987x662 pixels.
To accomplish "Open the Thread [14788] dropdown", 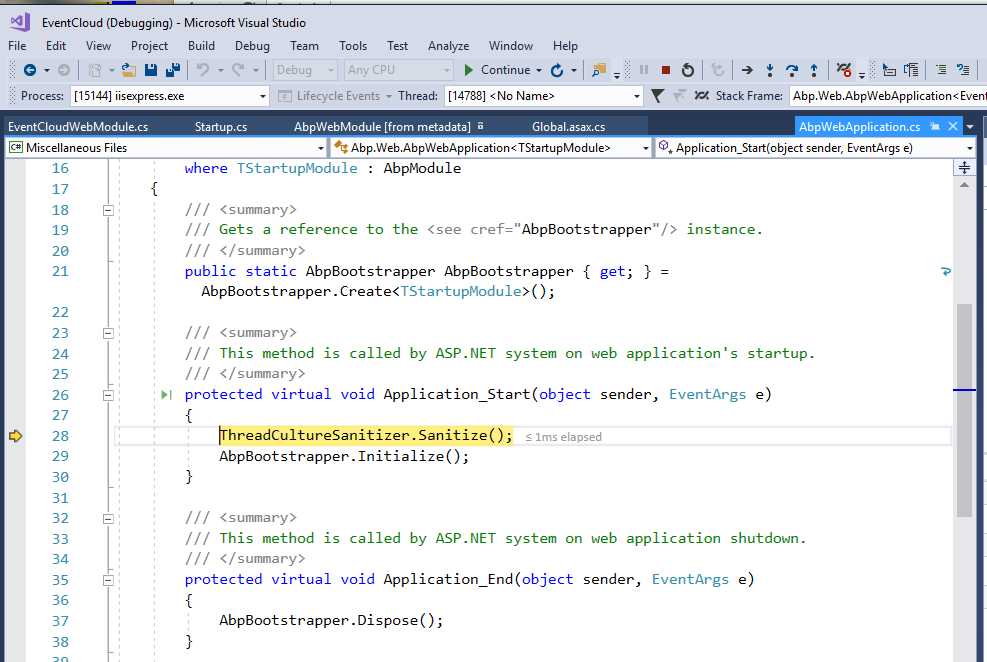I will (544, 96).
